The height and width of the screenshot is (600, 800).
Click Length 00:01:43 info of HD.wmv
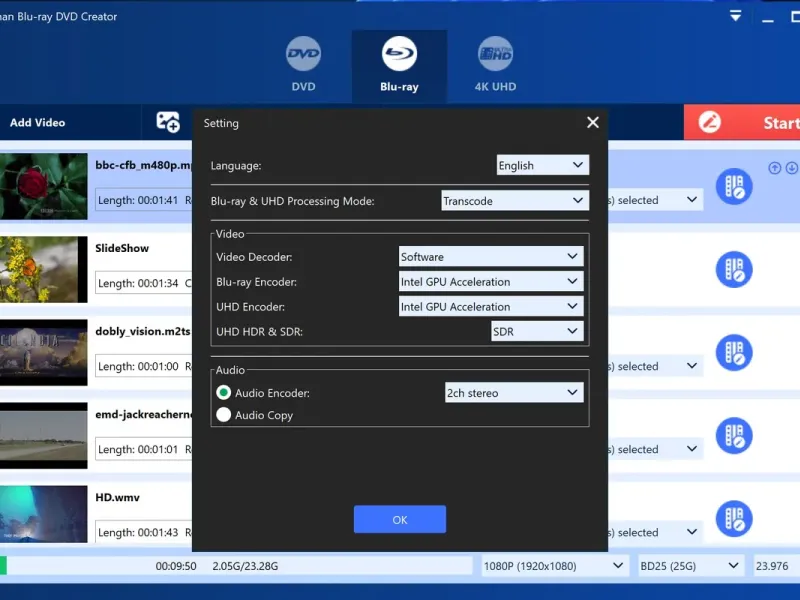pyautogui.click(x=138, y=532)
